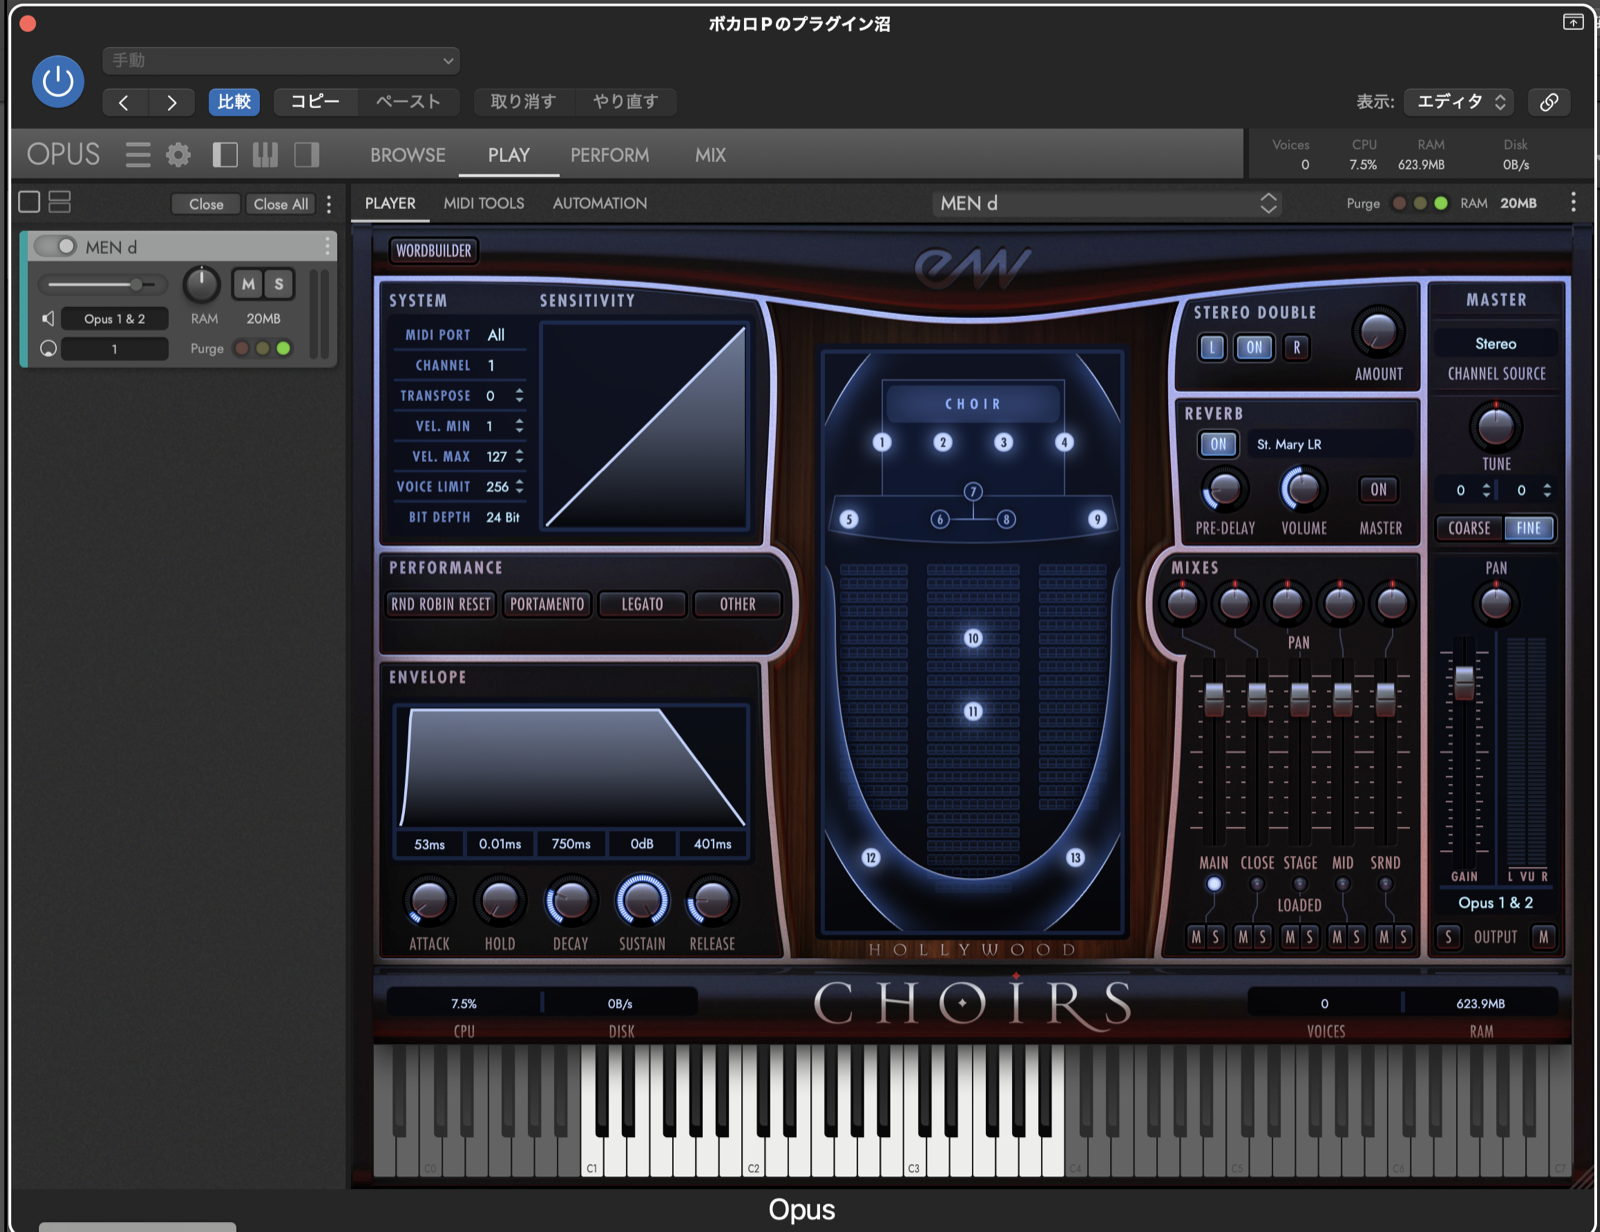Select choir position 9 marker
This screenshot has height=1232, width=1600.
(x=1097, y=519)
